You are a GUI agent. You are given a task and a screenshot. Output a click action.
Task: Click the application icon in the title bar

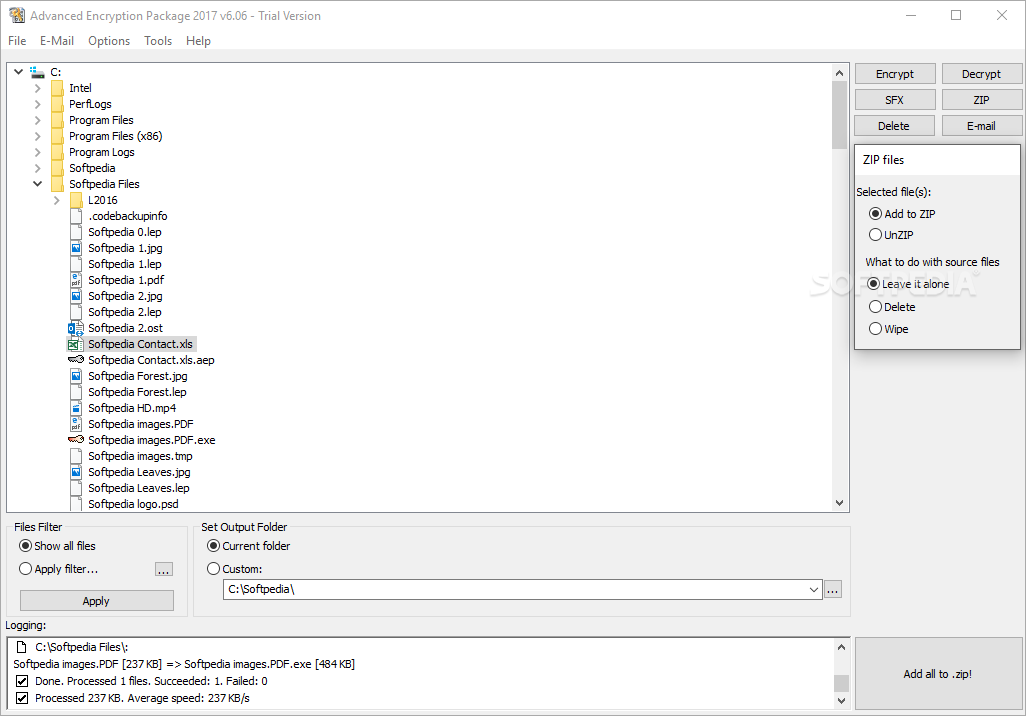pos(17,15)
